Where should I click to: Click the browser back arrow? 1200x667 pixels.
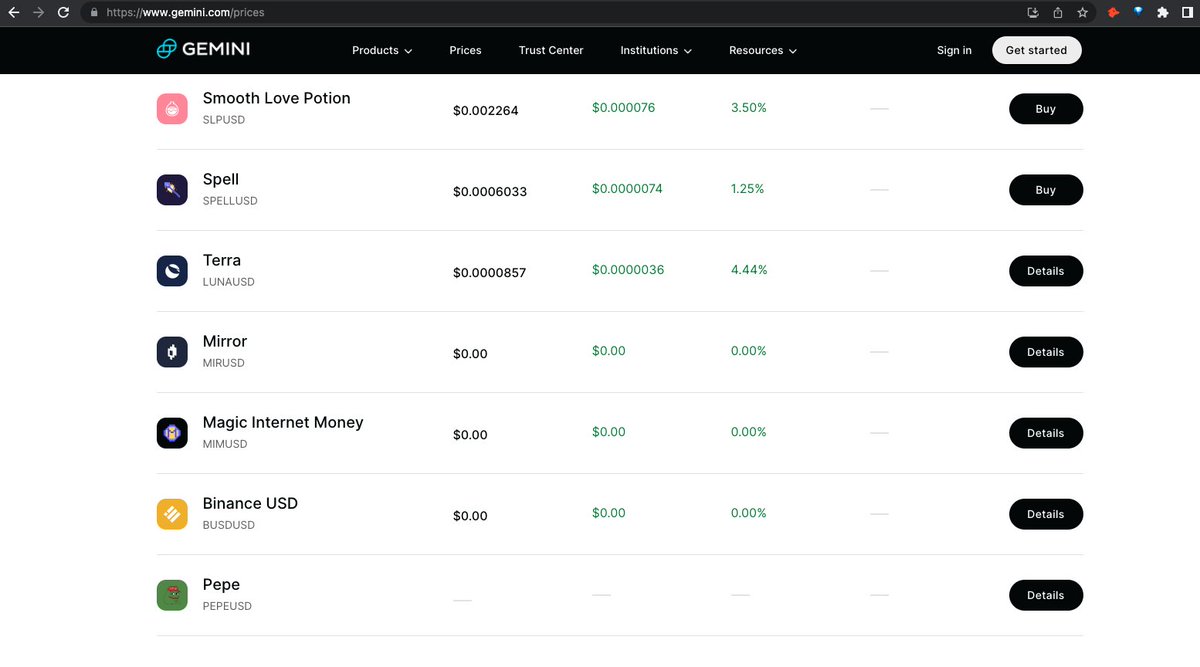14,13
